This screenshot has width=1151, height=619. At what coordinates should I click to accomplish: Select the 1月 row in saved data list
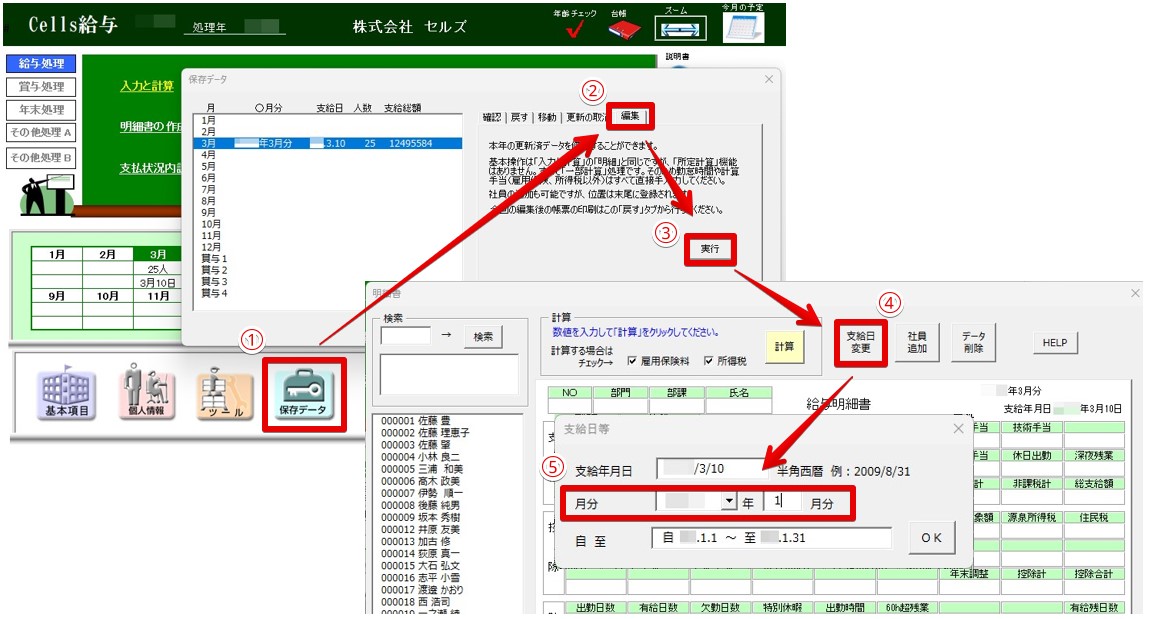click(328, 120)
